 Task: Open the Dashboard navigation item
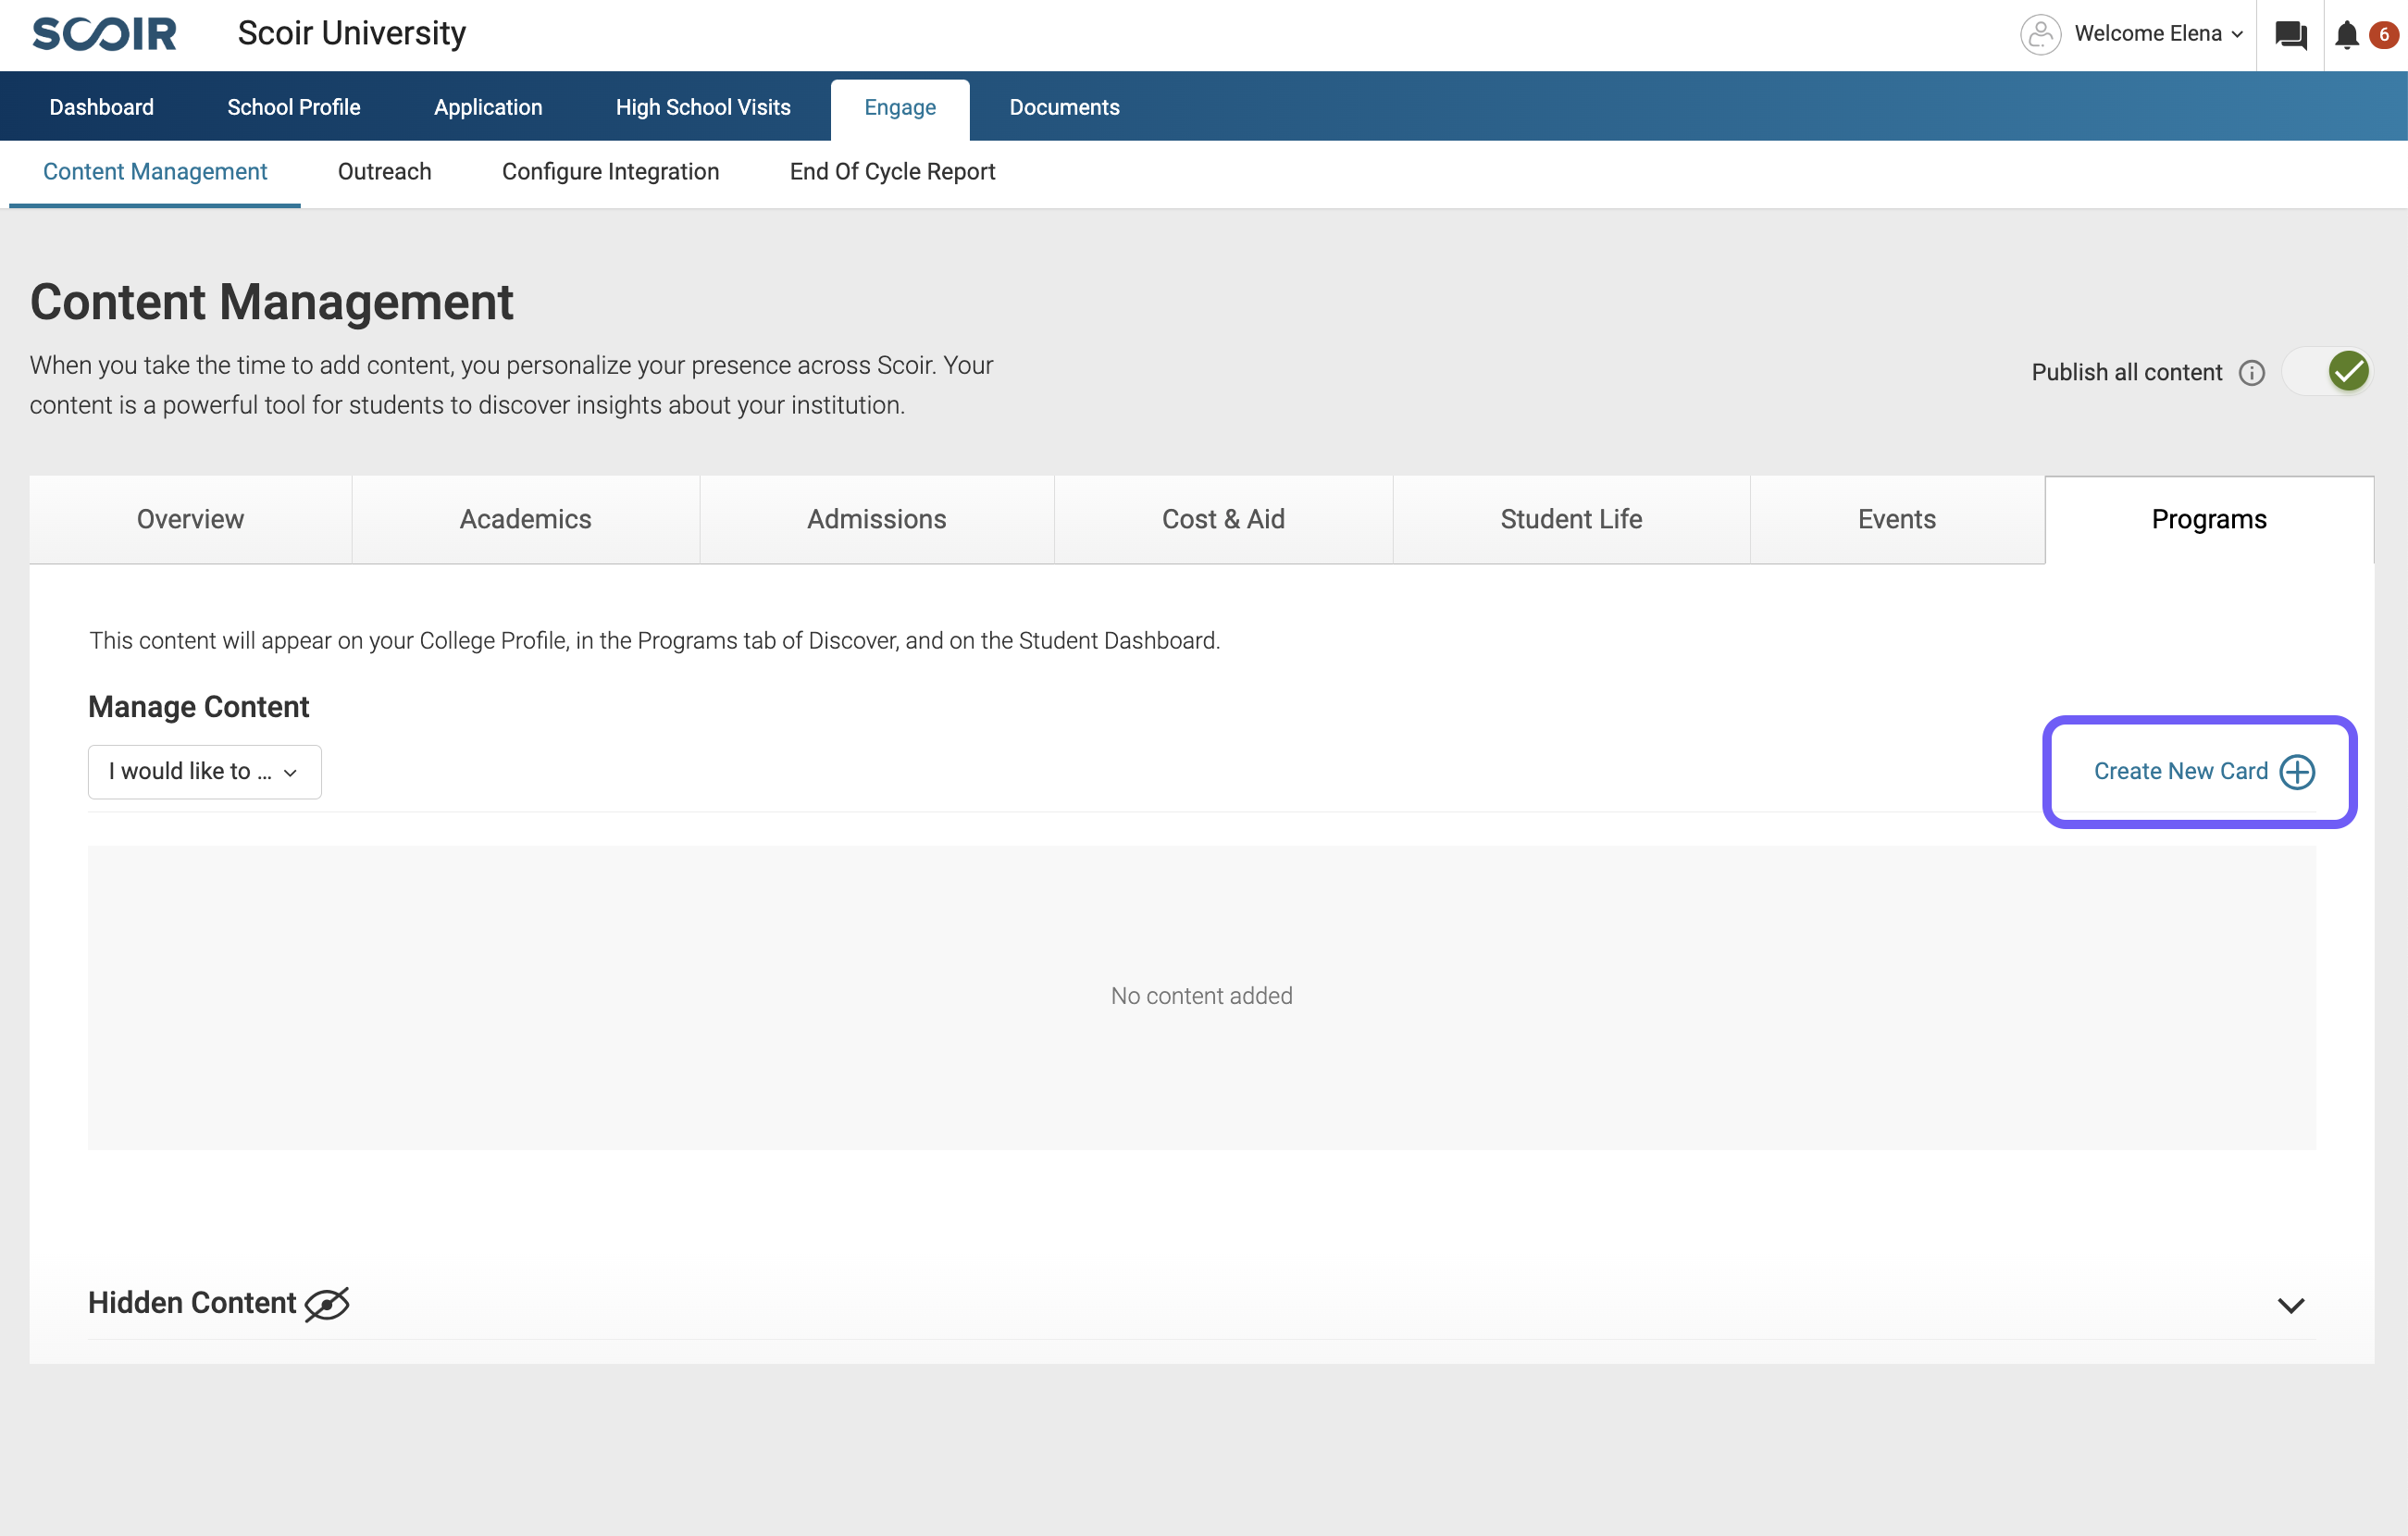101,107
